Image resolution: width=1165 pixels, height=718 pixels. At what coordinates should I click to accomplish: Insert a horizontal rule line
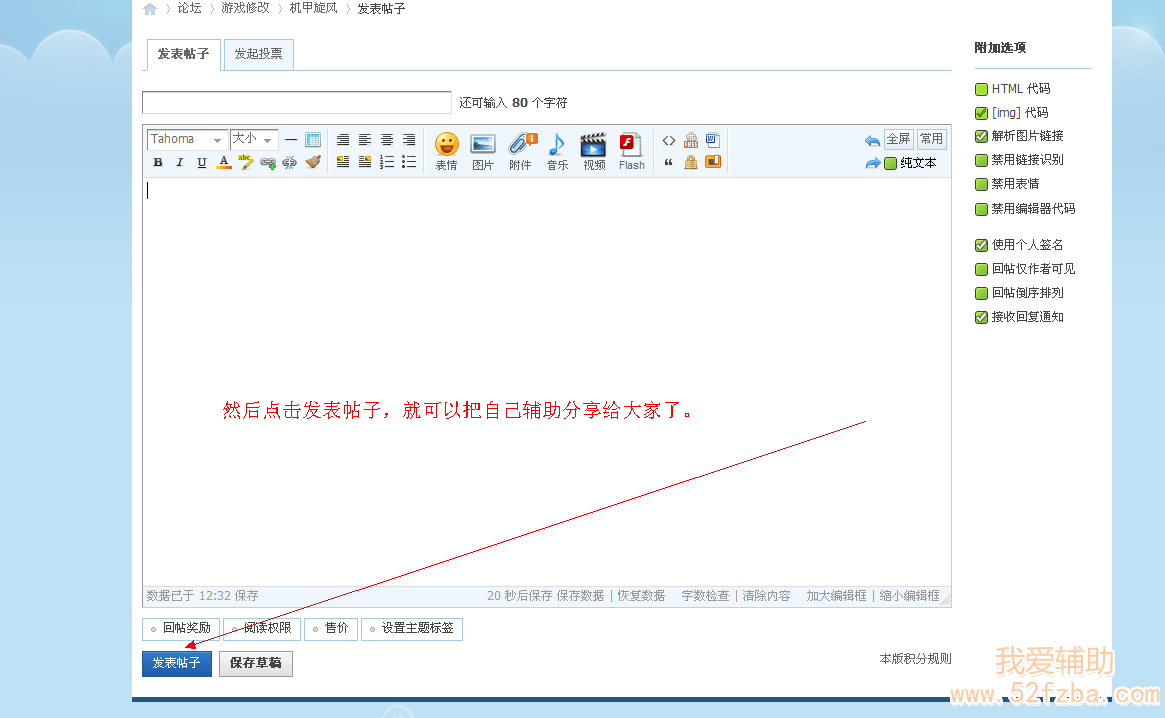291,140
